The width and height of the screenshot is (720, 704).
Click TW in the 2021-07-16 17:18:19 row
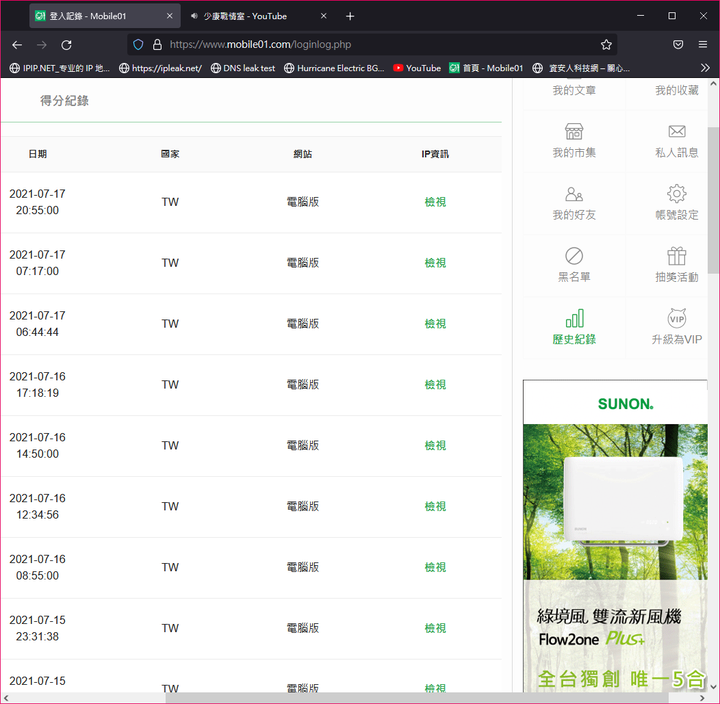tap(170, 384)
